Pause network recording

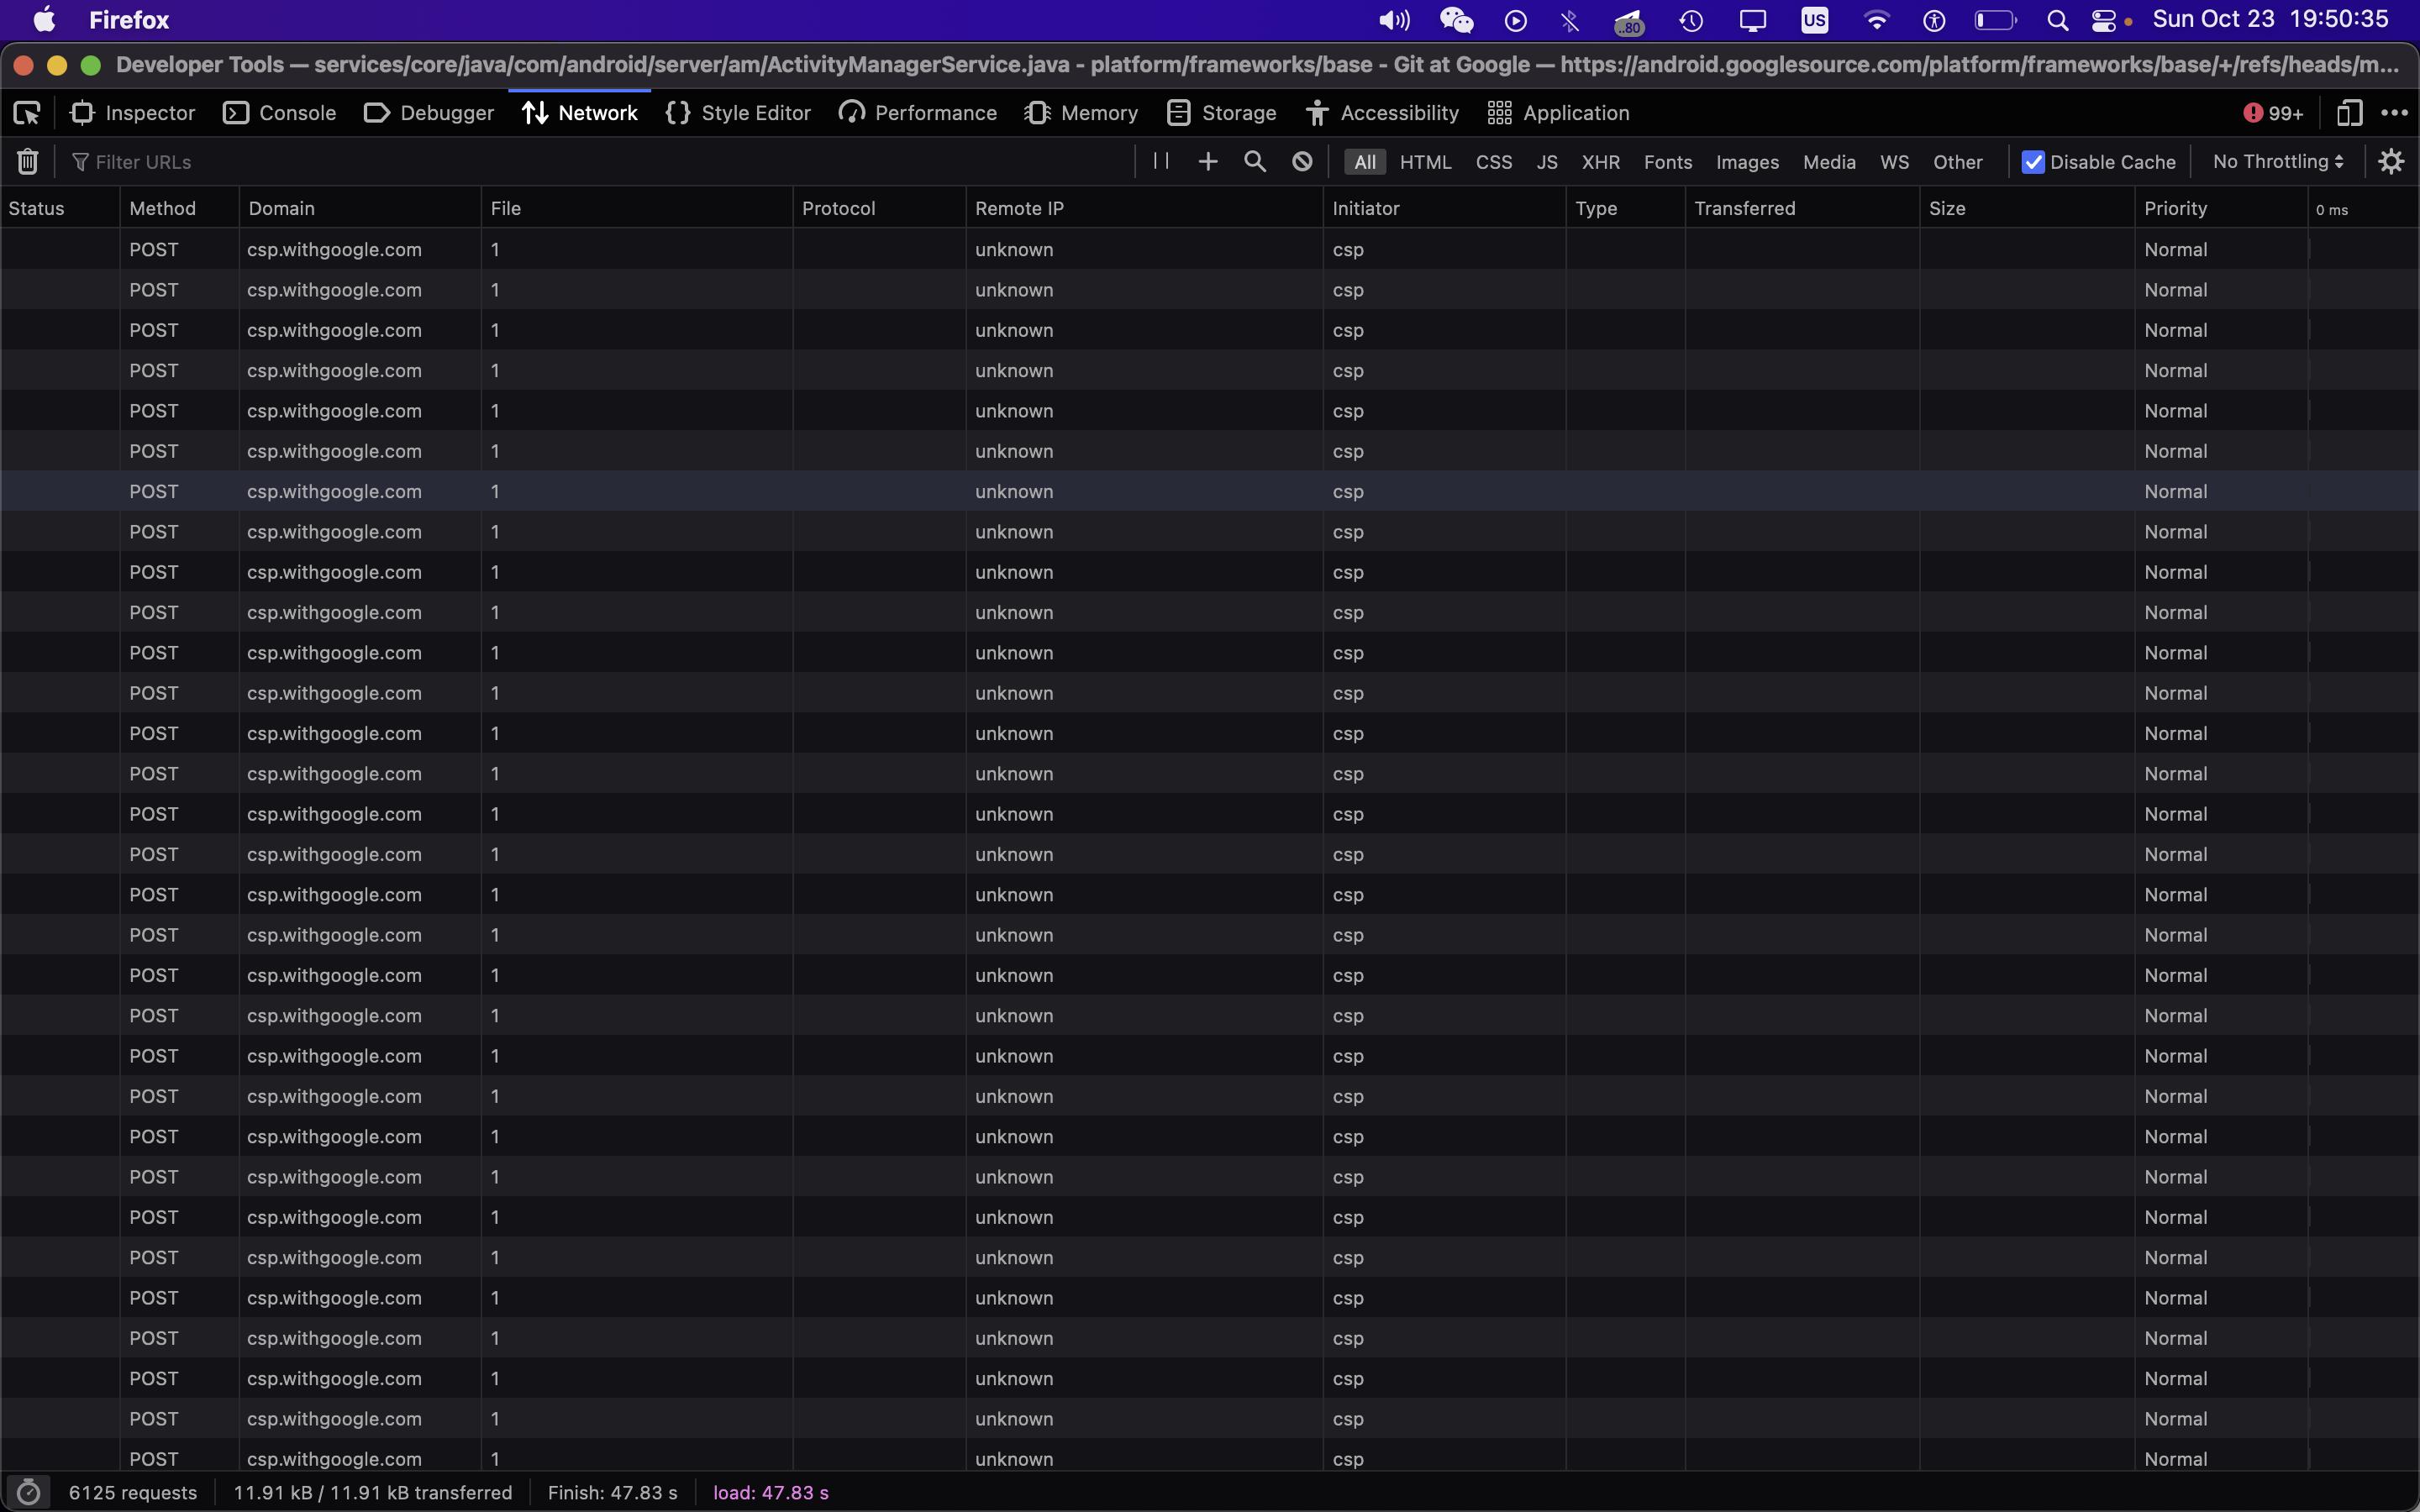(1161, 161)
